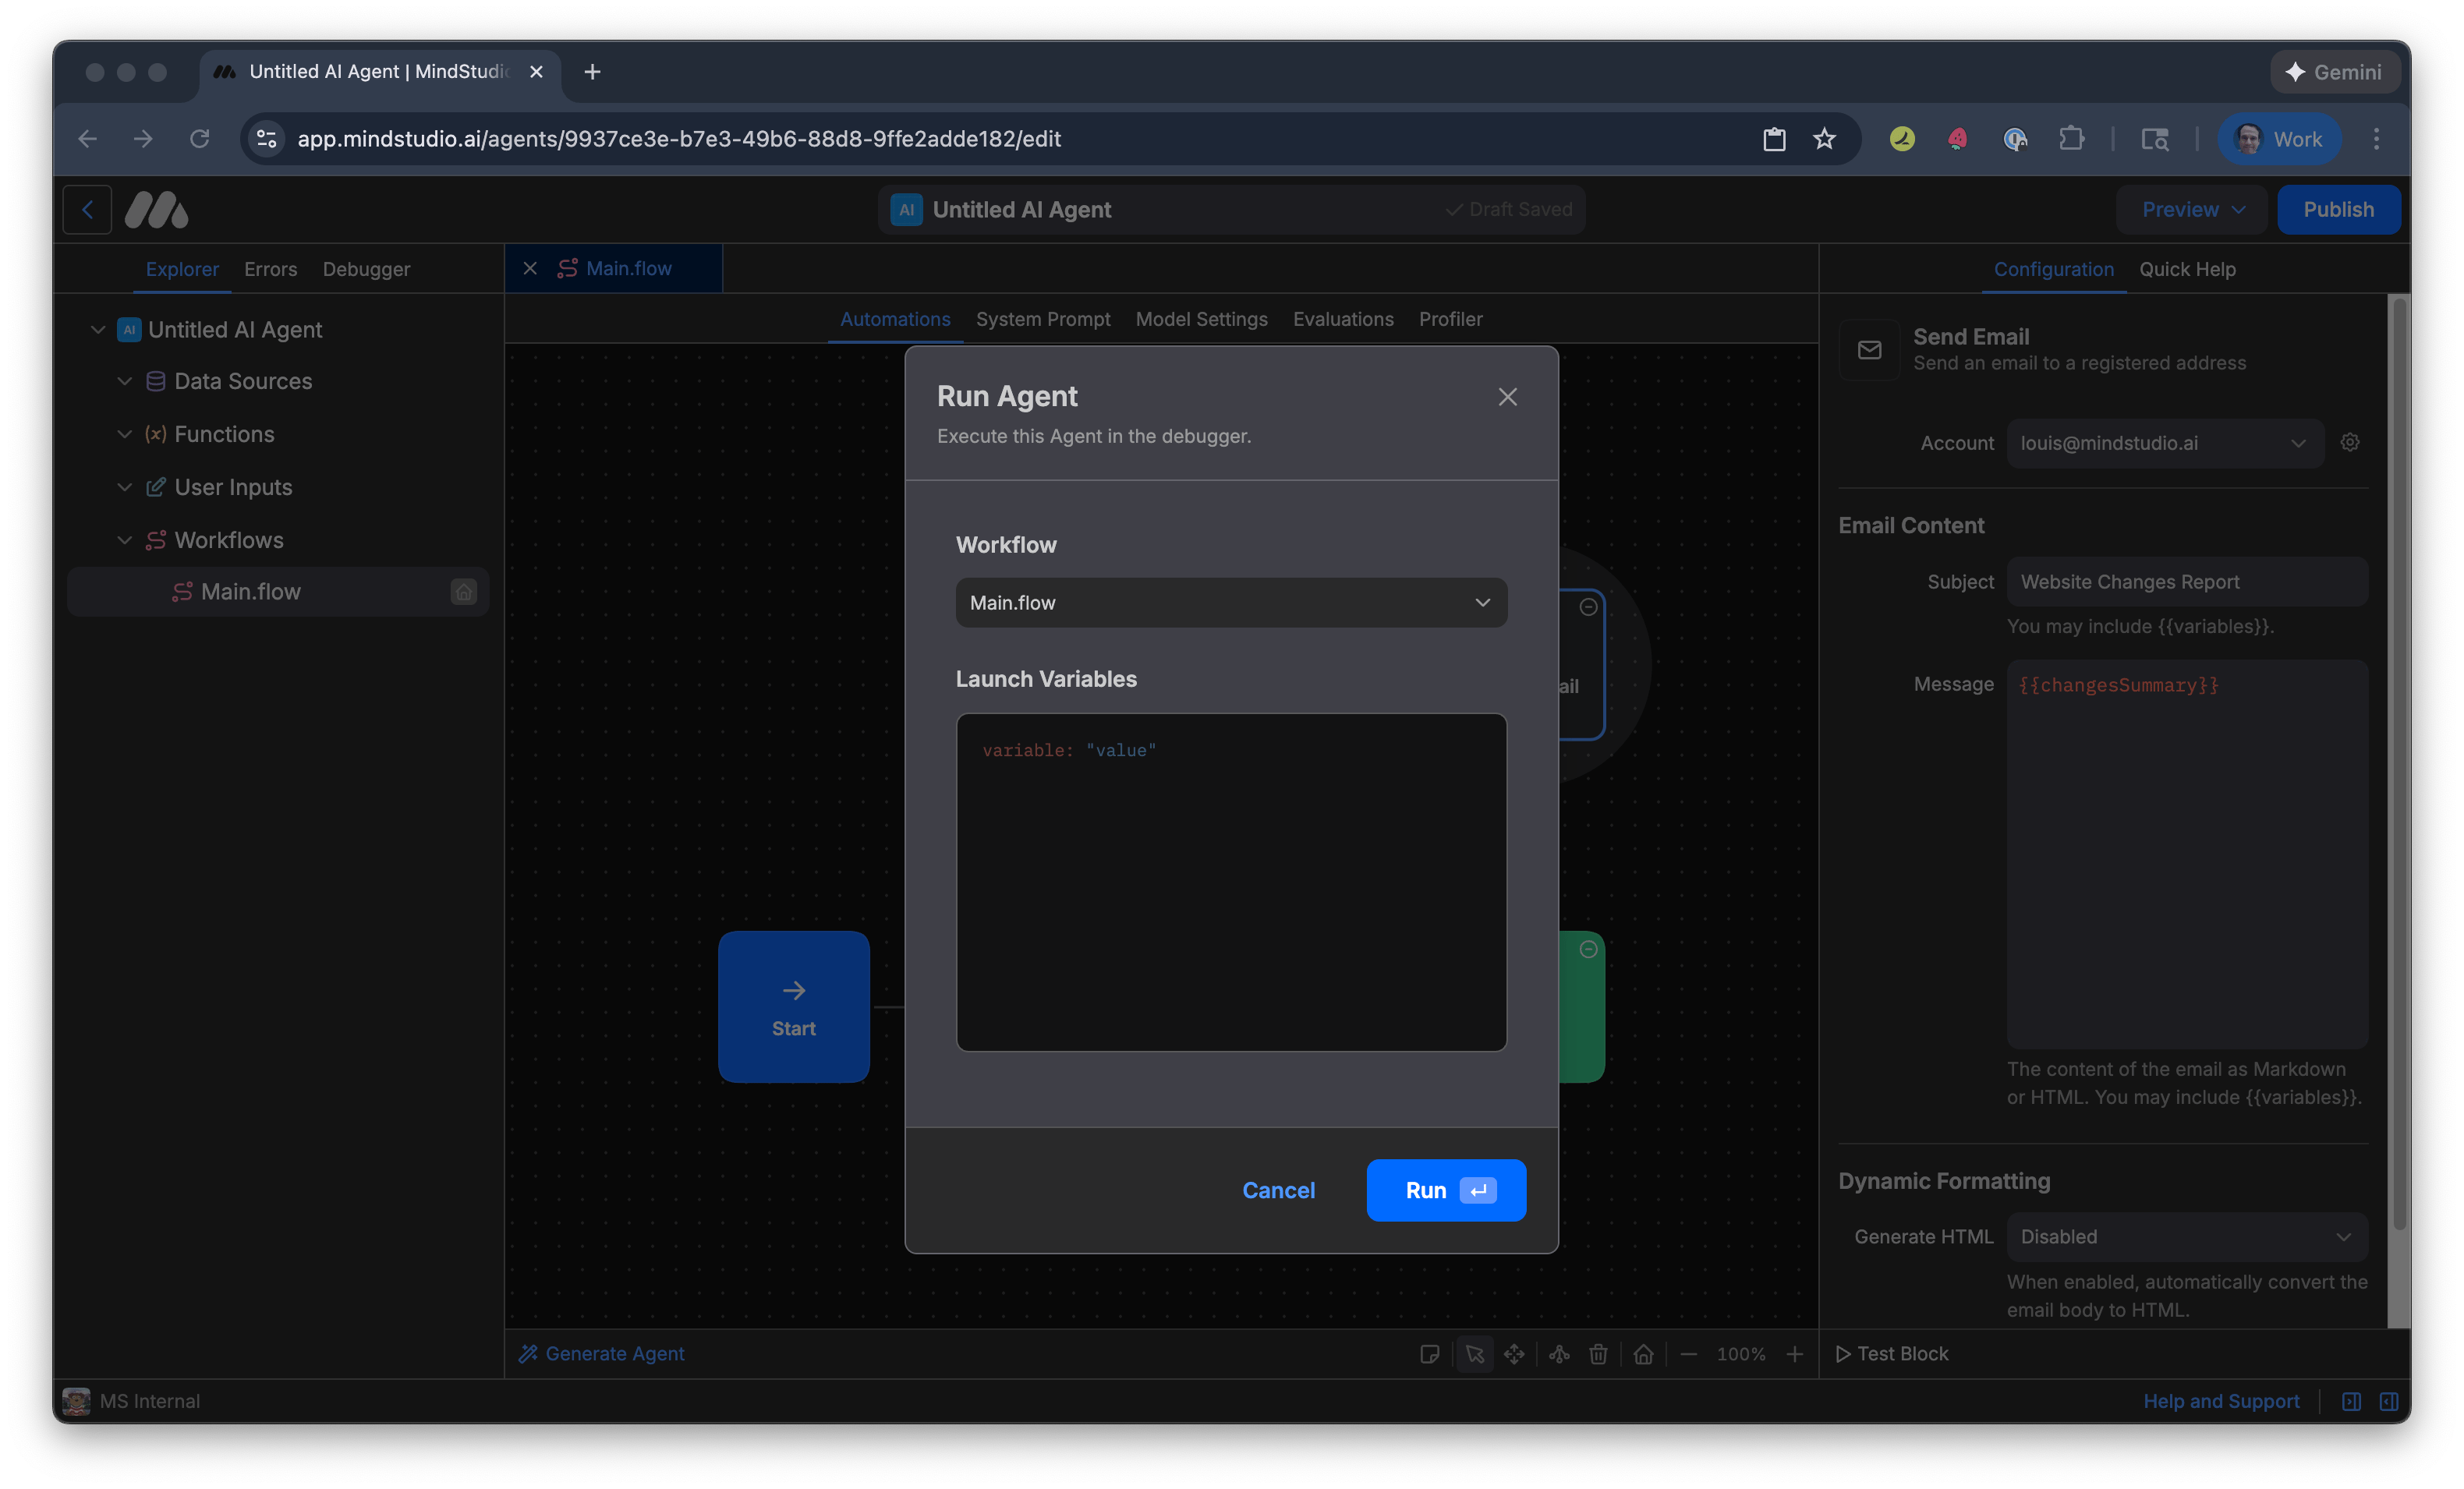This screenshot has width=2464, height=1489.
Task: Open the Workflow dropdown showing Main.flow
Action: [1231, 602]
